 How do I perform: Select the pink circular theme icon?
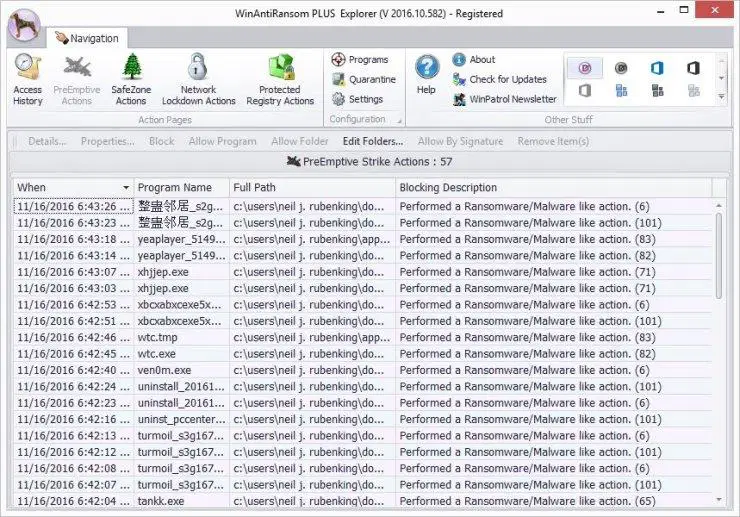coord(585,68)
